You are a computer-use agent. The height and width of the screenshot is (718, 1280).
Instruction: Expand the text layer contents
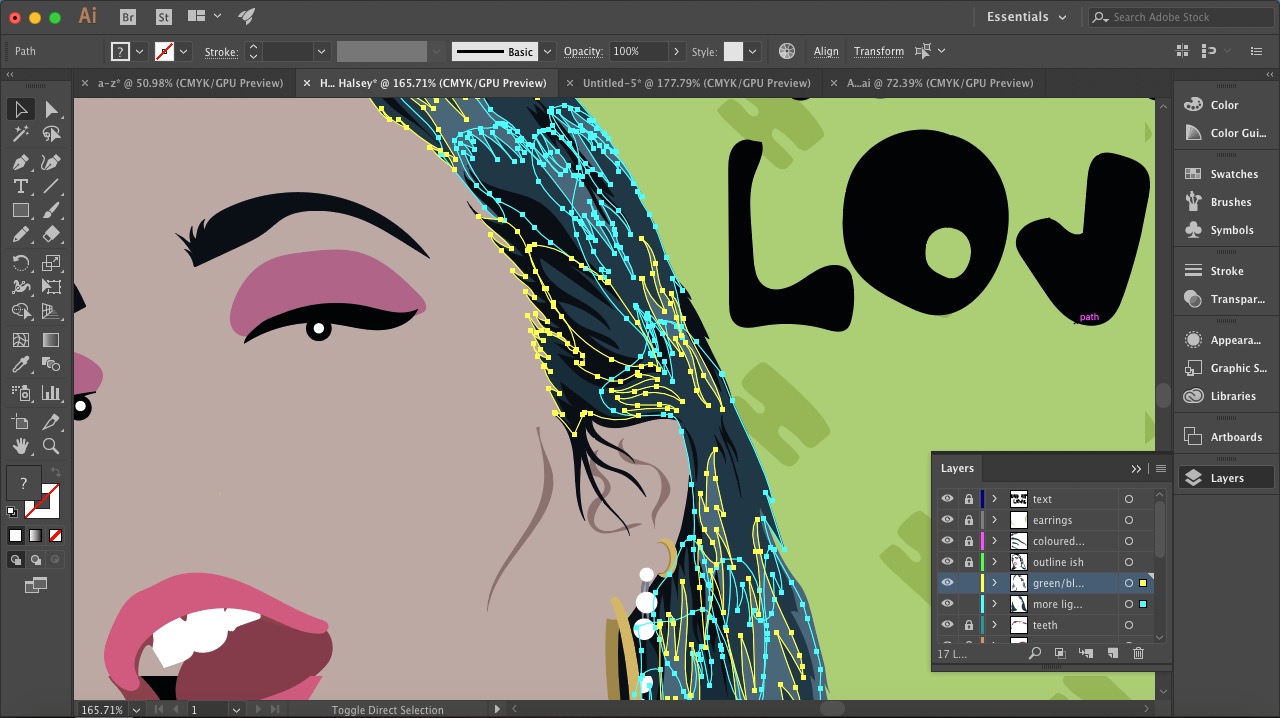pyautogui.click(x=994, y=499)
